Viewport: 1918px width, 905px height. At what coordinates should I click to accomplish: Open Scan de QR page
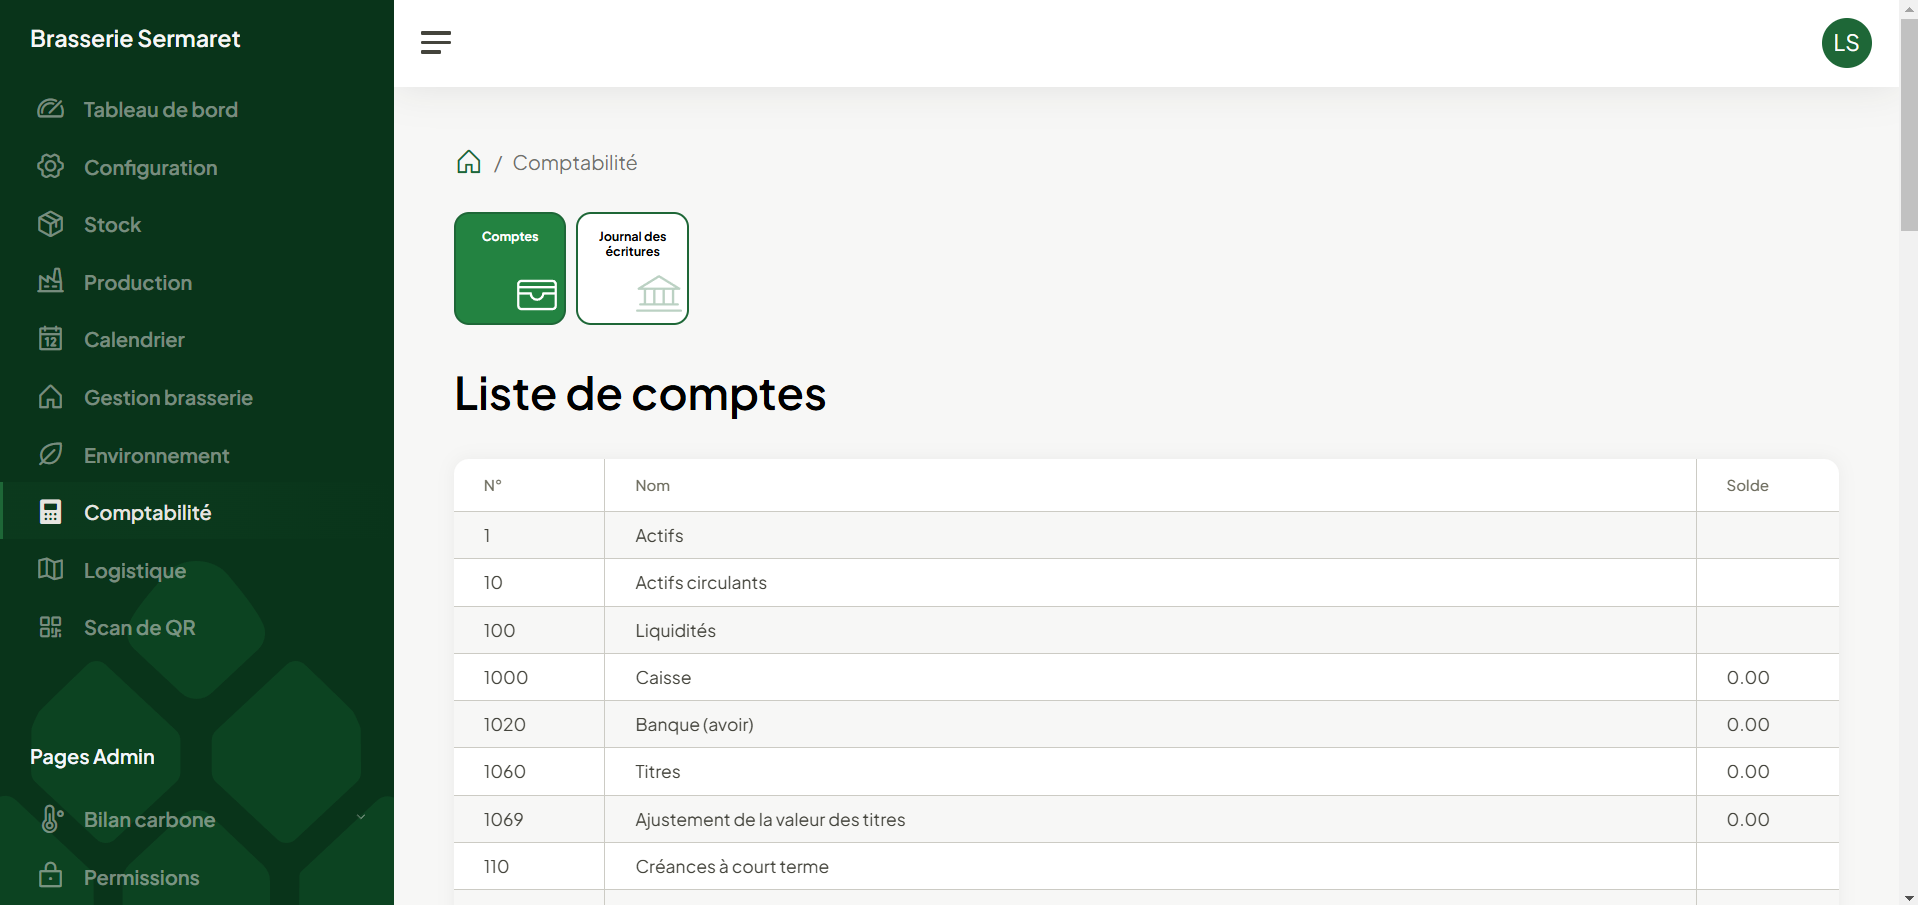[139, 628]
